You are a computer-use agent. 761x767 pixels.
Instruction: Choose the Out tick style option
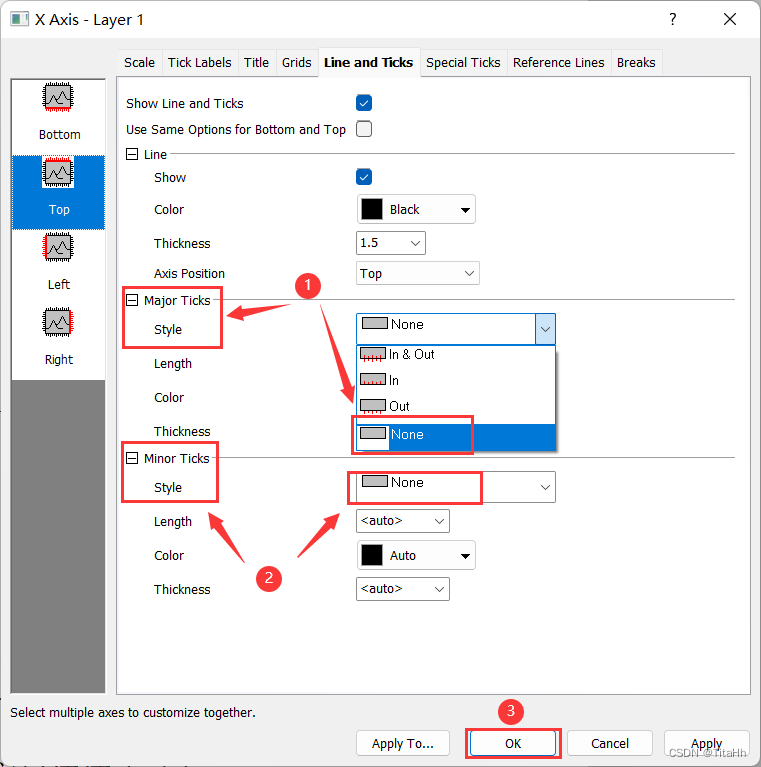coord(456,406)
